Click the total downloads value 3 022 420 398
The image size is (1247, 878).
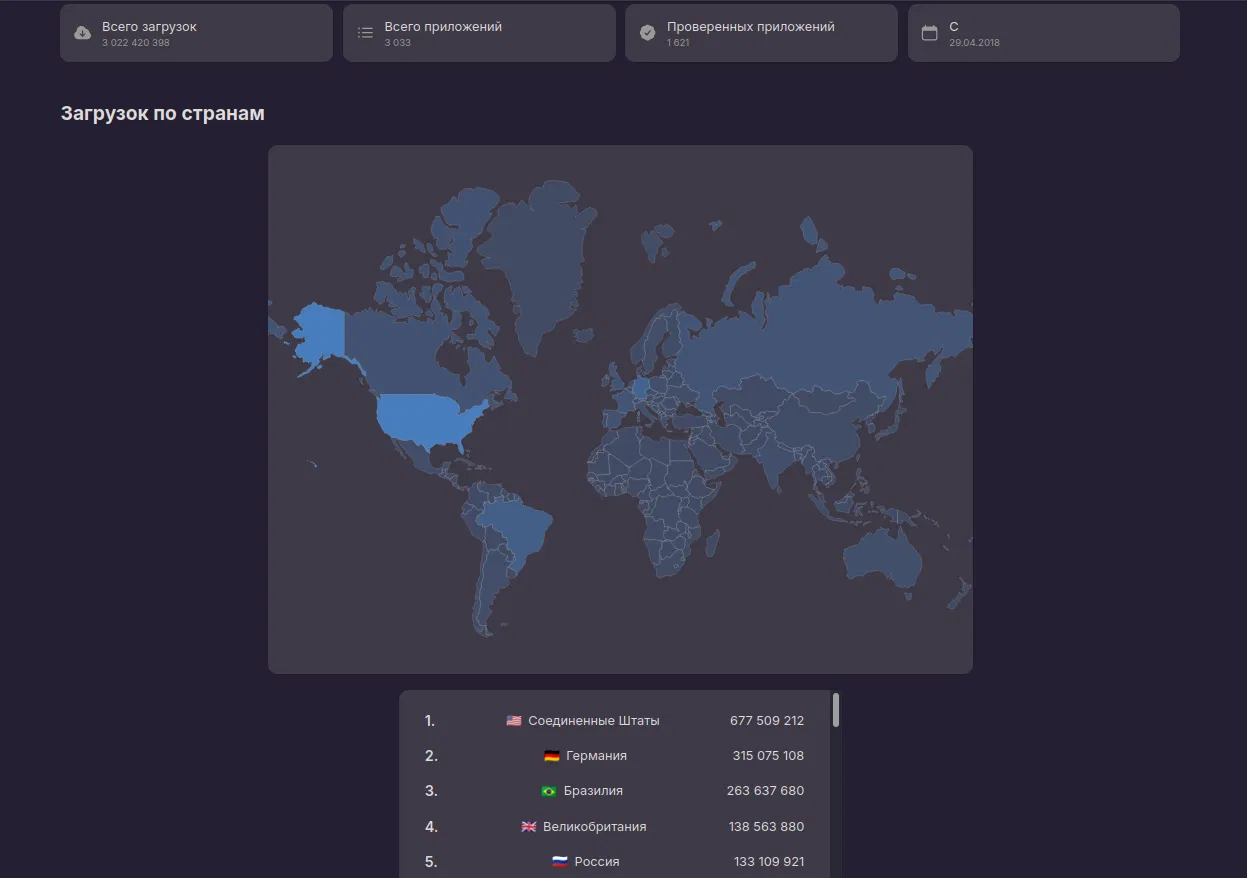[135, 43]
